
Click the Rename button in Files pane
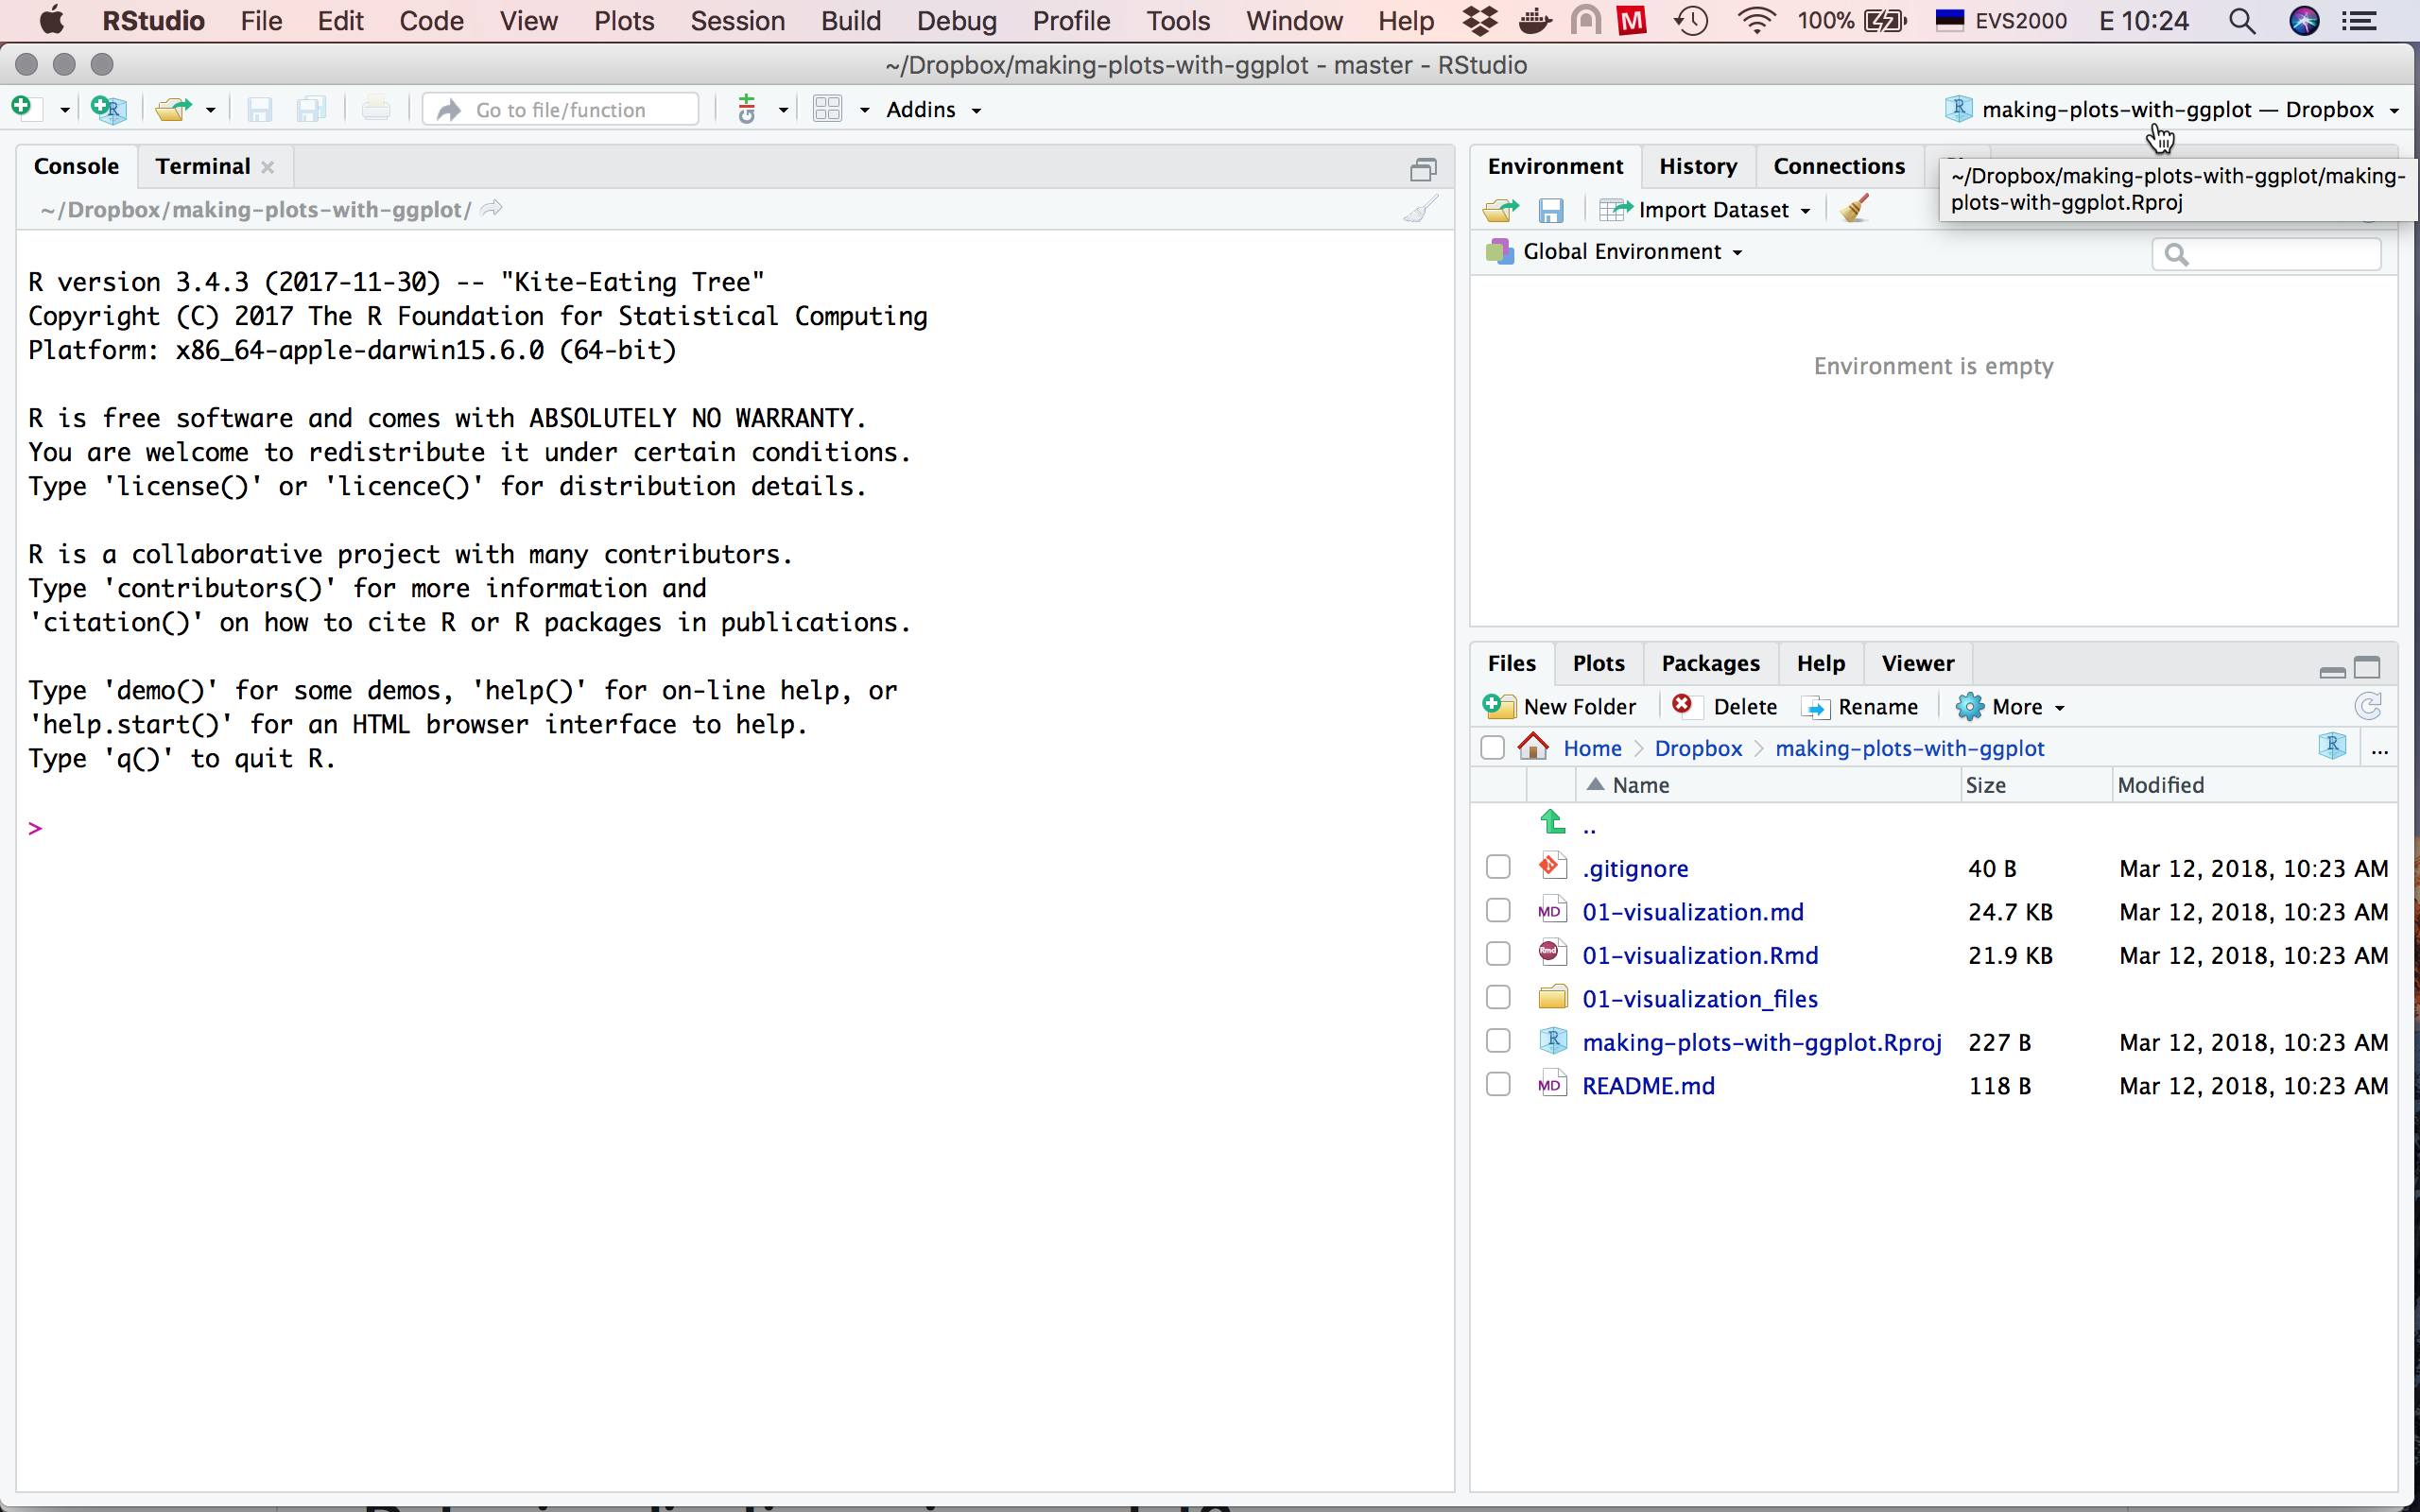coord(1860,707)
